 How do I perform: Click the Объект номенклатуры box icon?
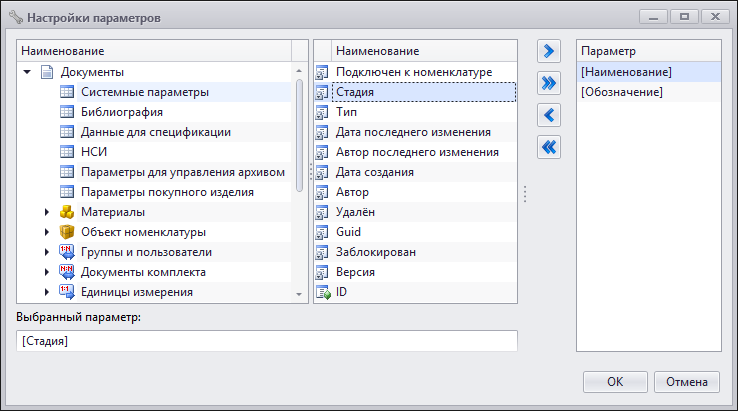[x=67, y=232]
